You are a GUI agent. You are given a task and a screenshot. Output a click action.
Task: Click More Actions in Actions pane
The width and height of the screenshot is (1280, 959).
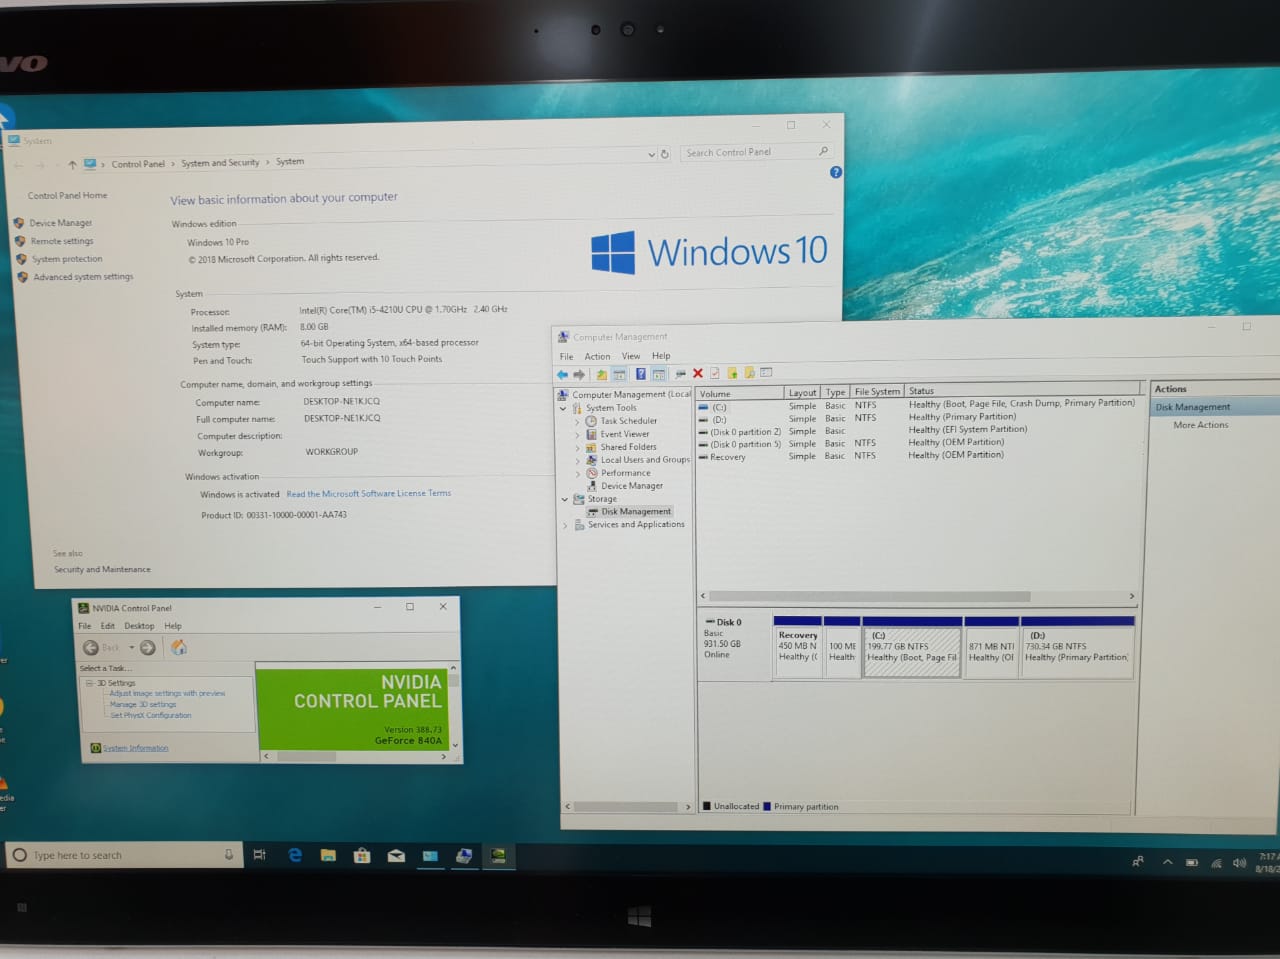point(1201,425)
